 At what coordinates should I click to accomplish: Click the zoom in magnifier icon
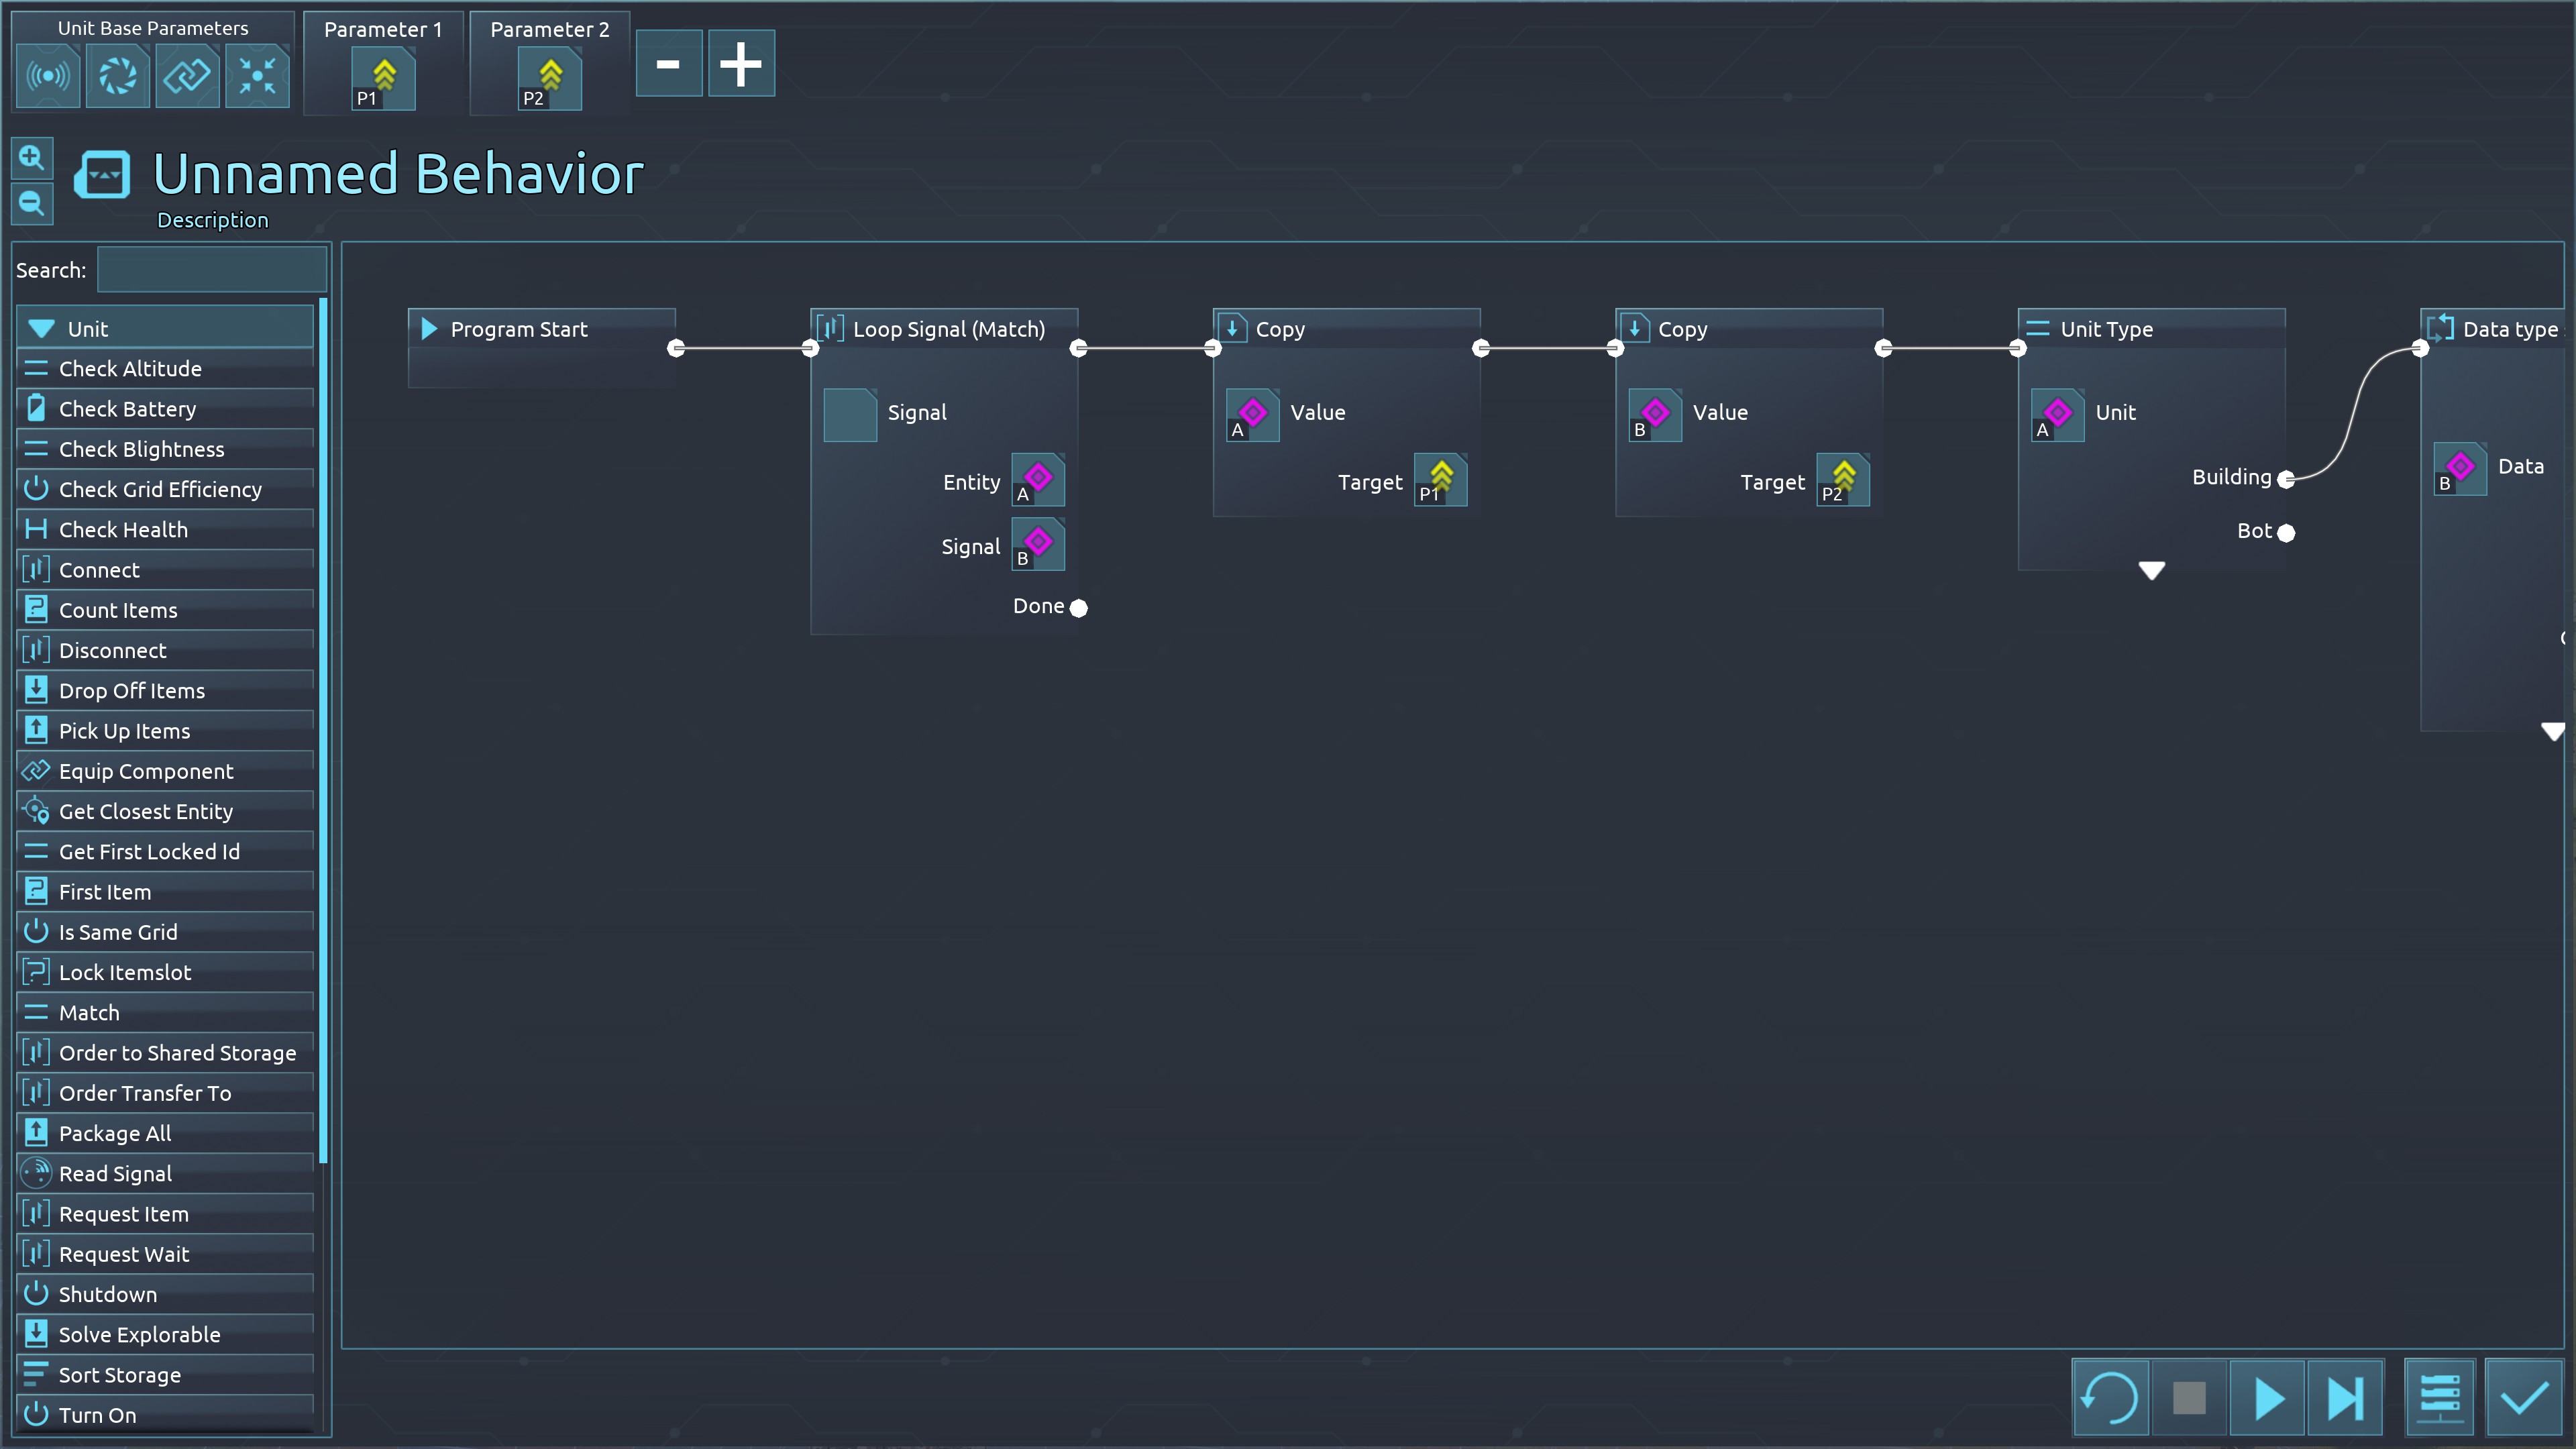31,158
